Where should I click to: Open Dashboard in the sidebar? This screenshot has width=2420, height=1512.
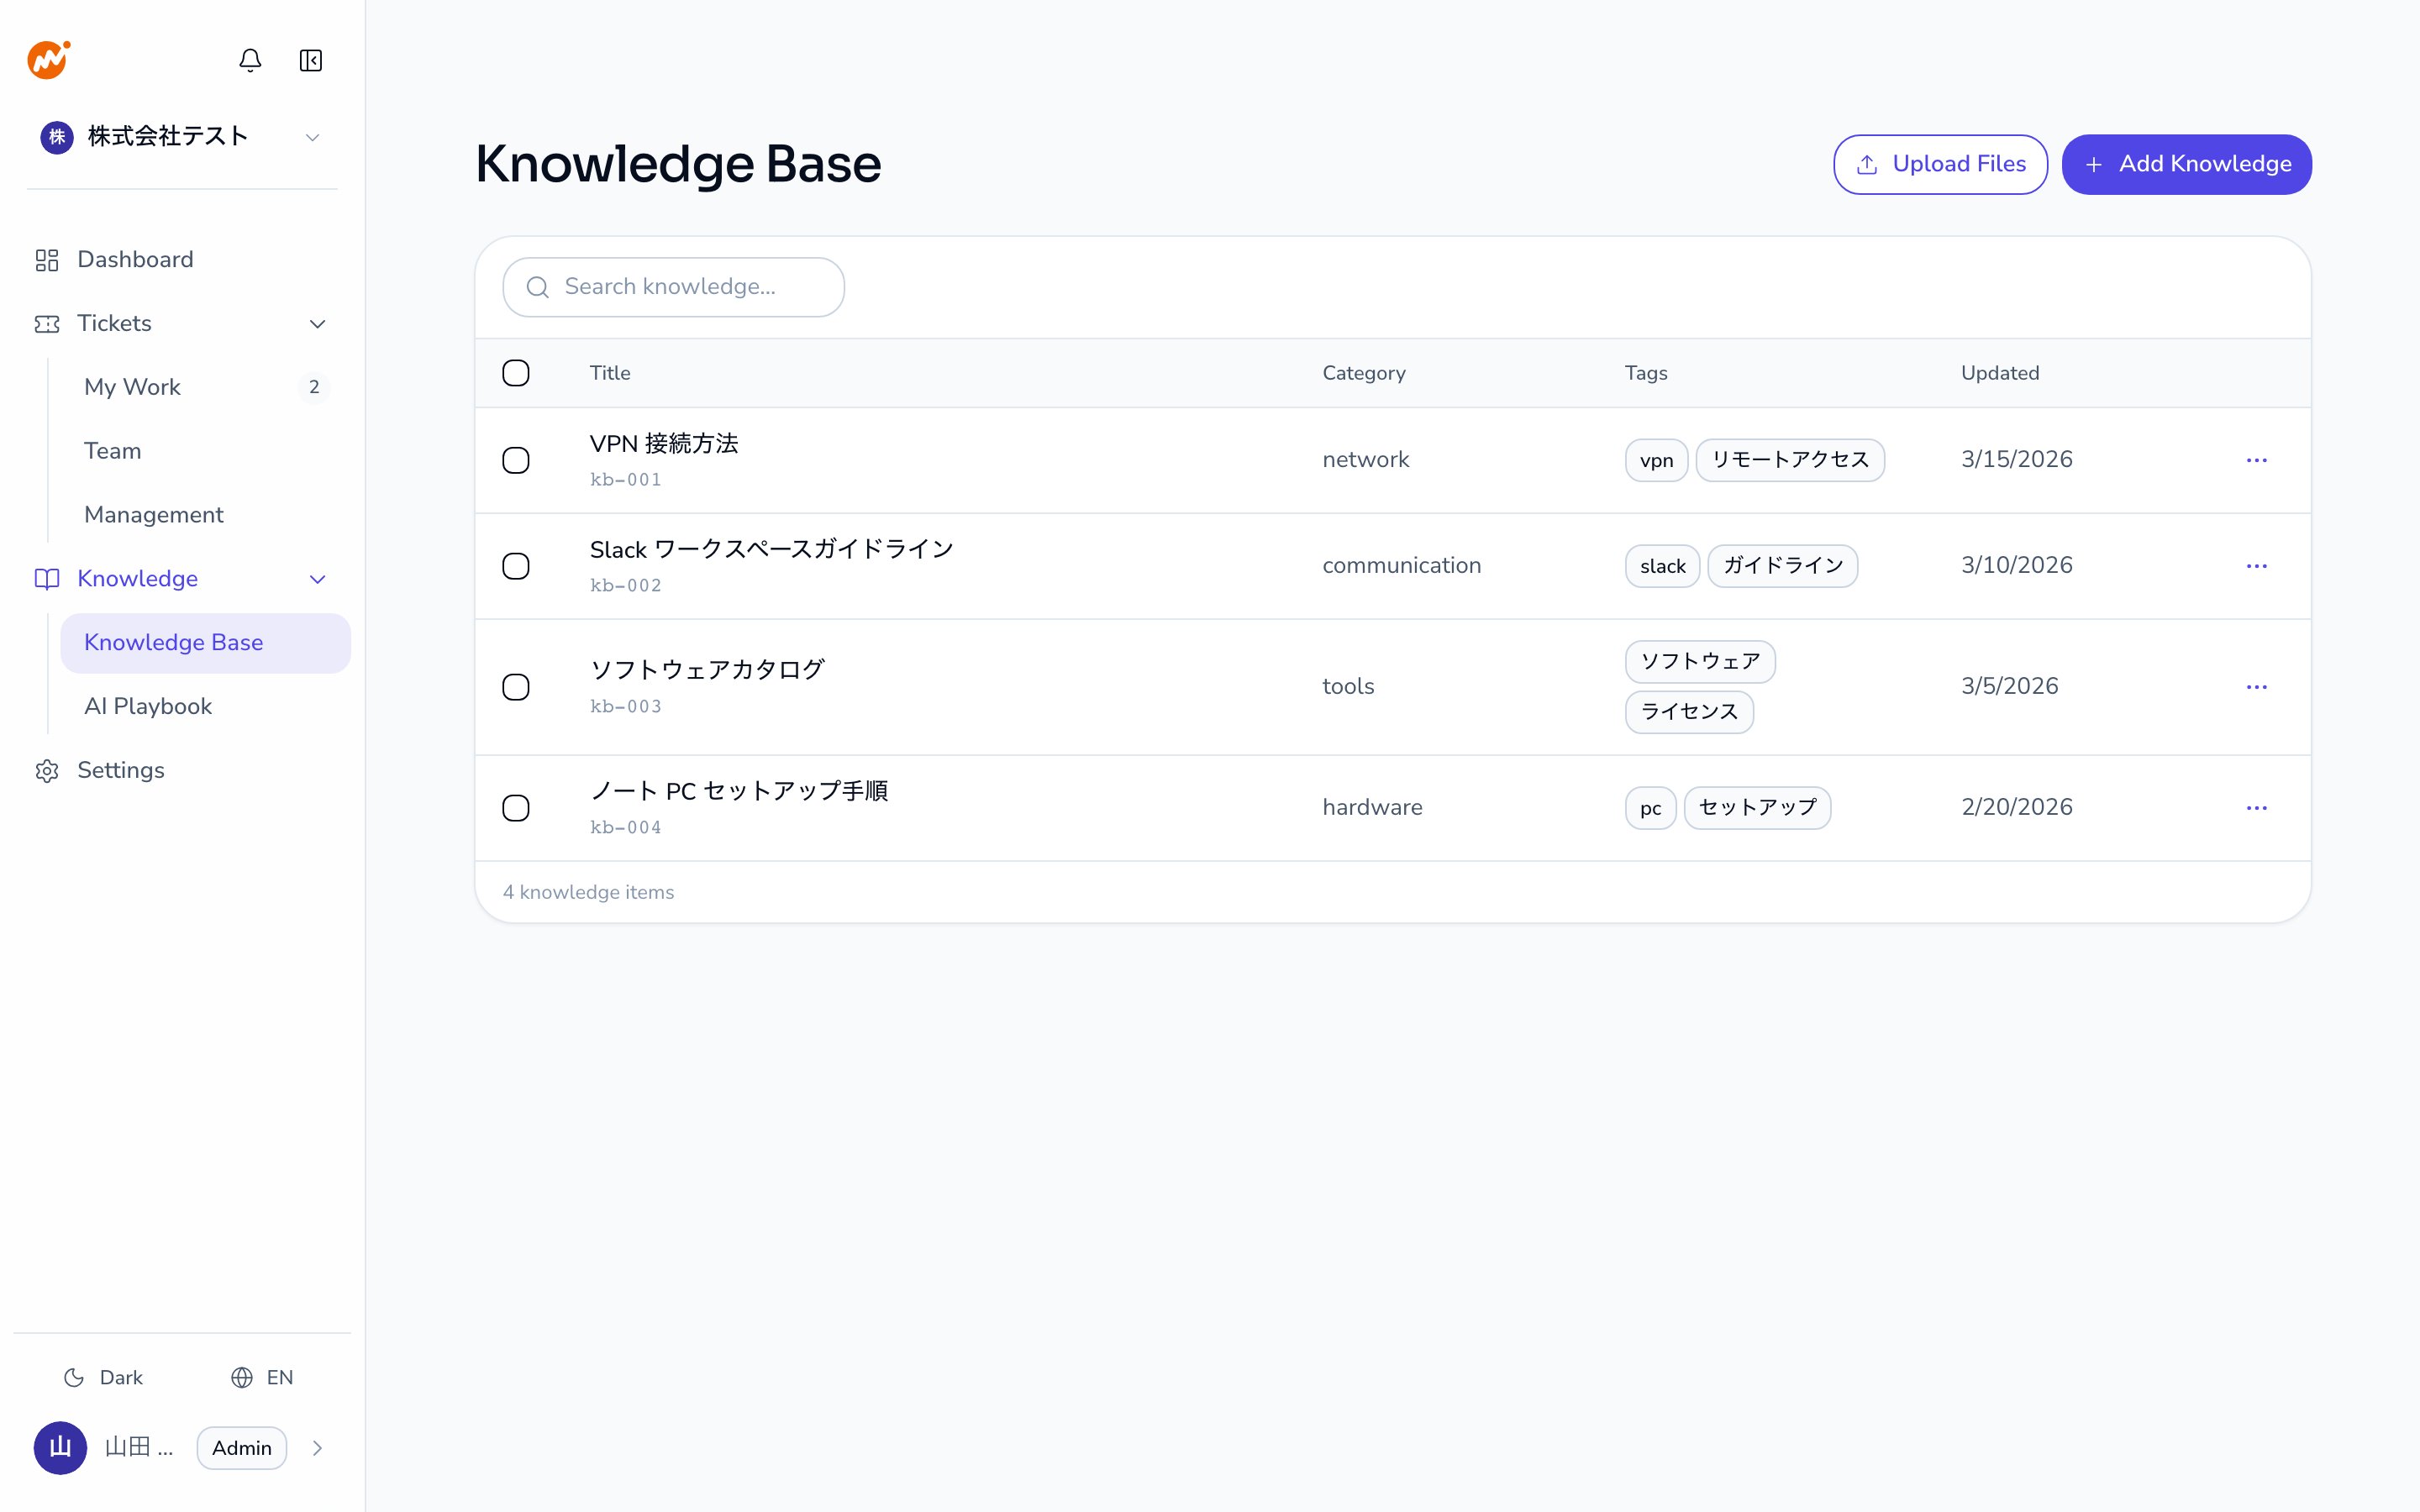pyautogui.click(x=182, y=260)
